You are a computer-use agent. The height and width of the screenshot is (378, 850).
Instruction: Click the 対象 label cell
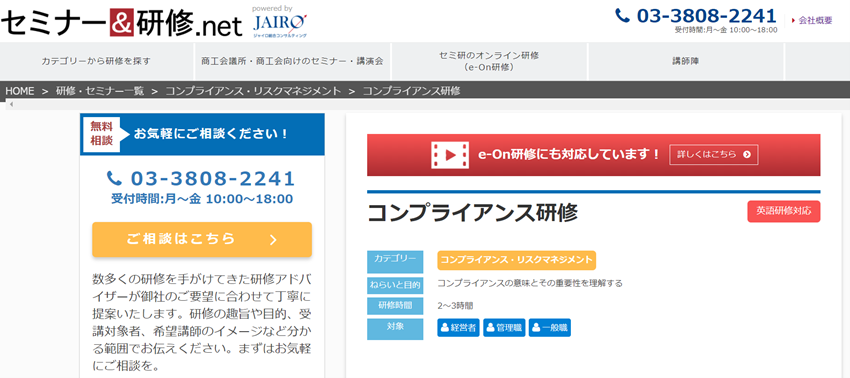pos(395,329)
